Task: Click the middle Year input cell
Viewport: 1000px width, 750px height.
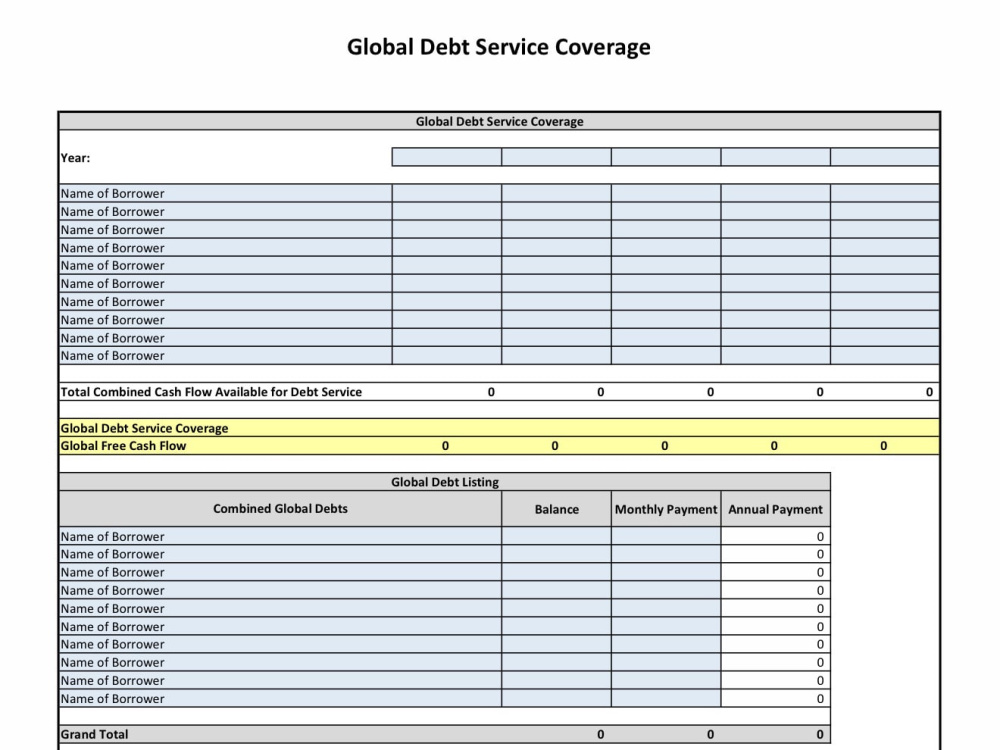Action: 666,157
